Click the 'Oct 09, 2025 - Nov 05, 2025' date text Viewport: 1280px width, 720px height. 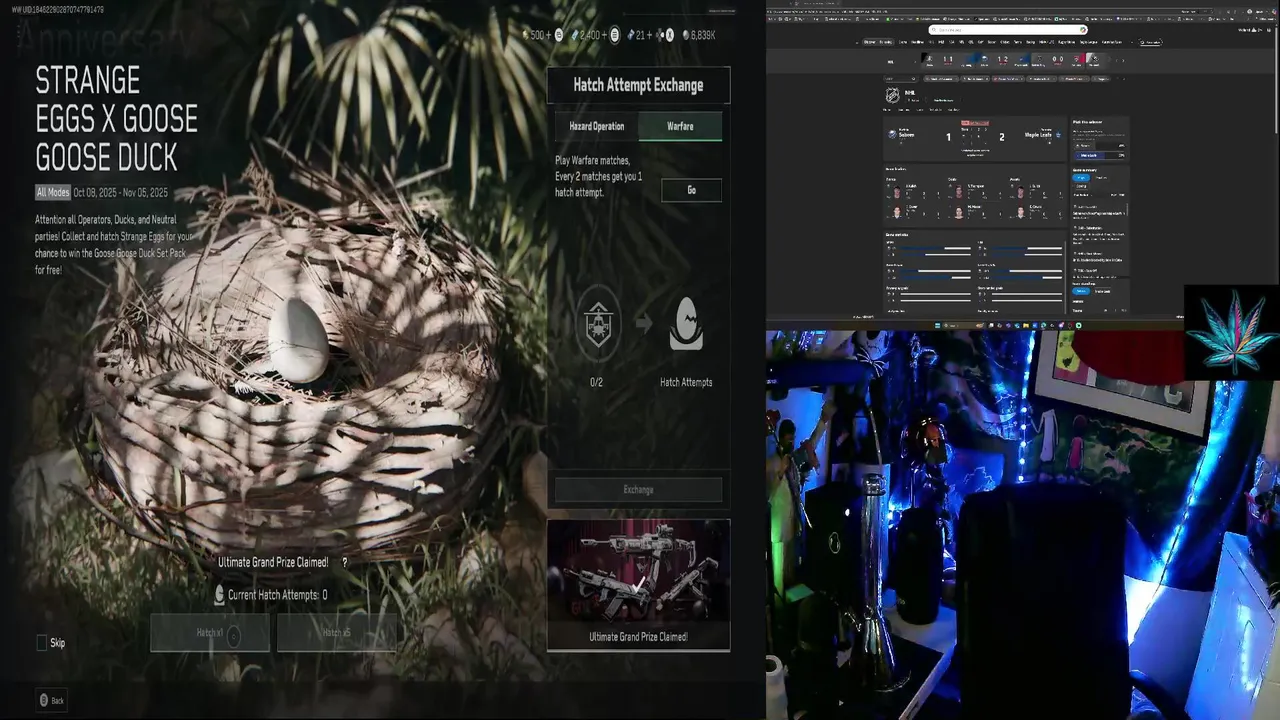tap(120, 192)
